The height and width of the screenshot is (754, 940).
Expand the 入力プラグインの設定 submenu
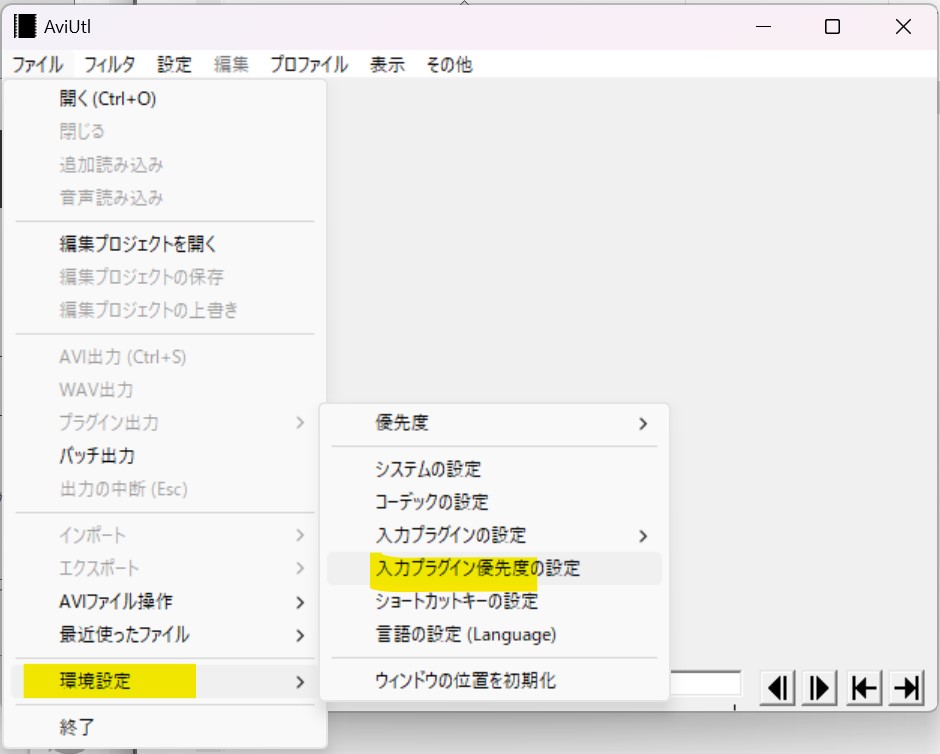(494, 535)
